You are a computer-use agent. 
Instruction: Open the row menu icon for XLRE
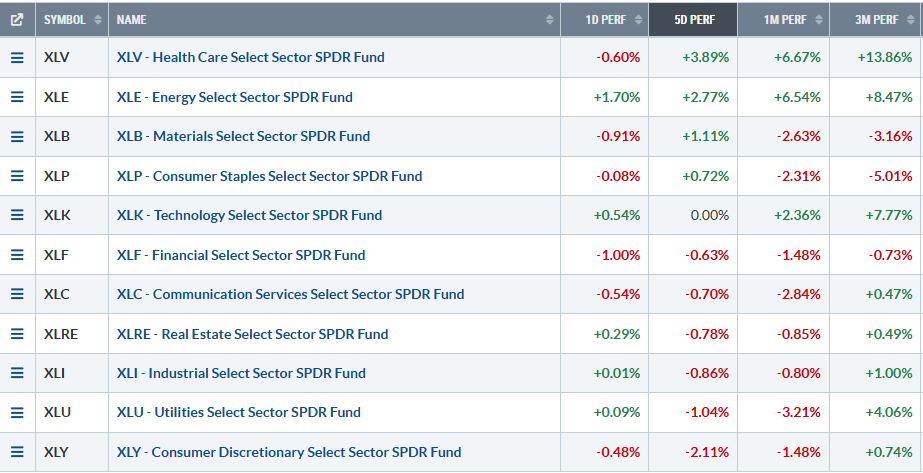point(17,334)
